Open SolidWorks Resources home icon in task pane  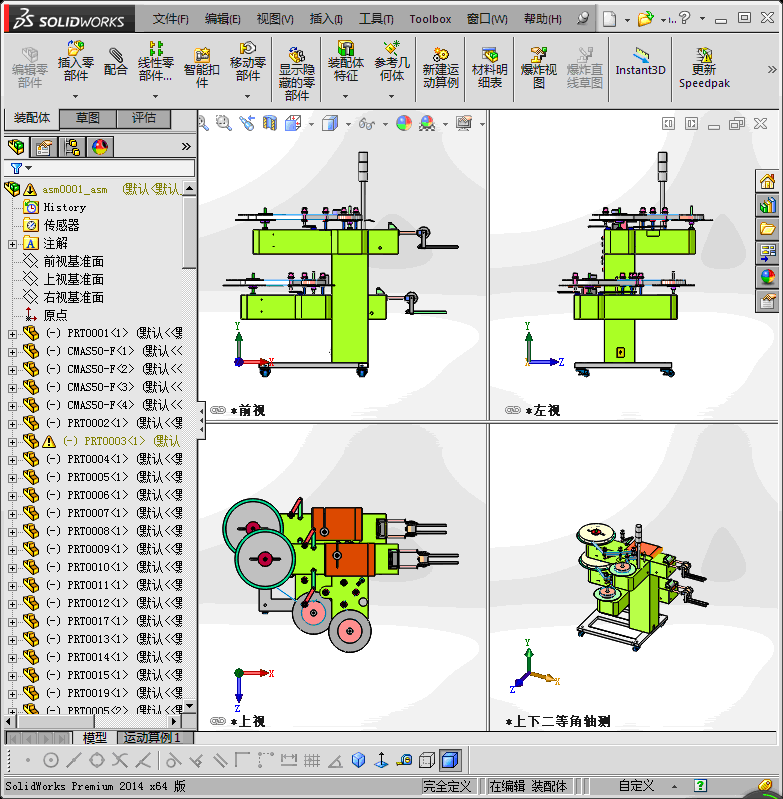(767, 181)
